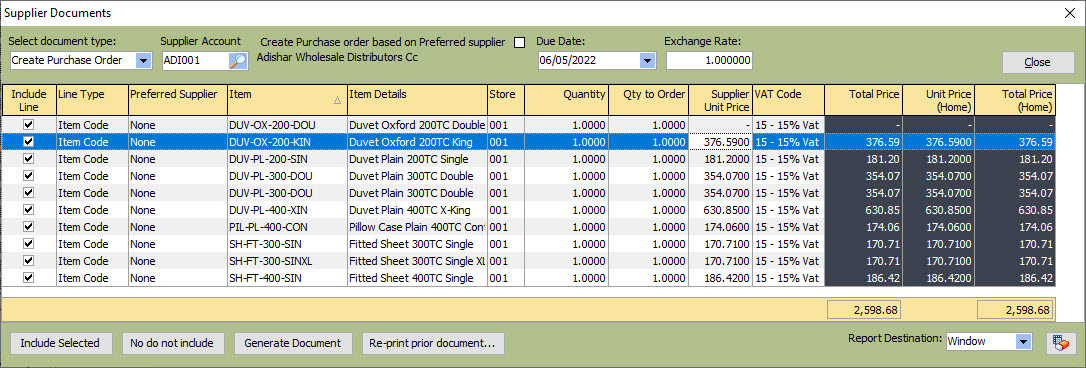Click Duvet Plain 400TC X-King details cell

click(417, 210)
